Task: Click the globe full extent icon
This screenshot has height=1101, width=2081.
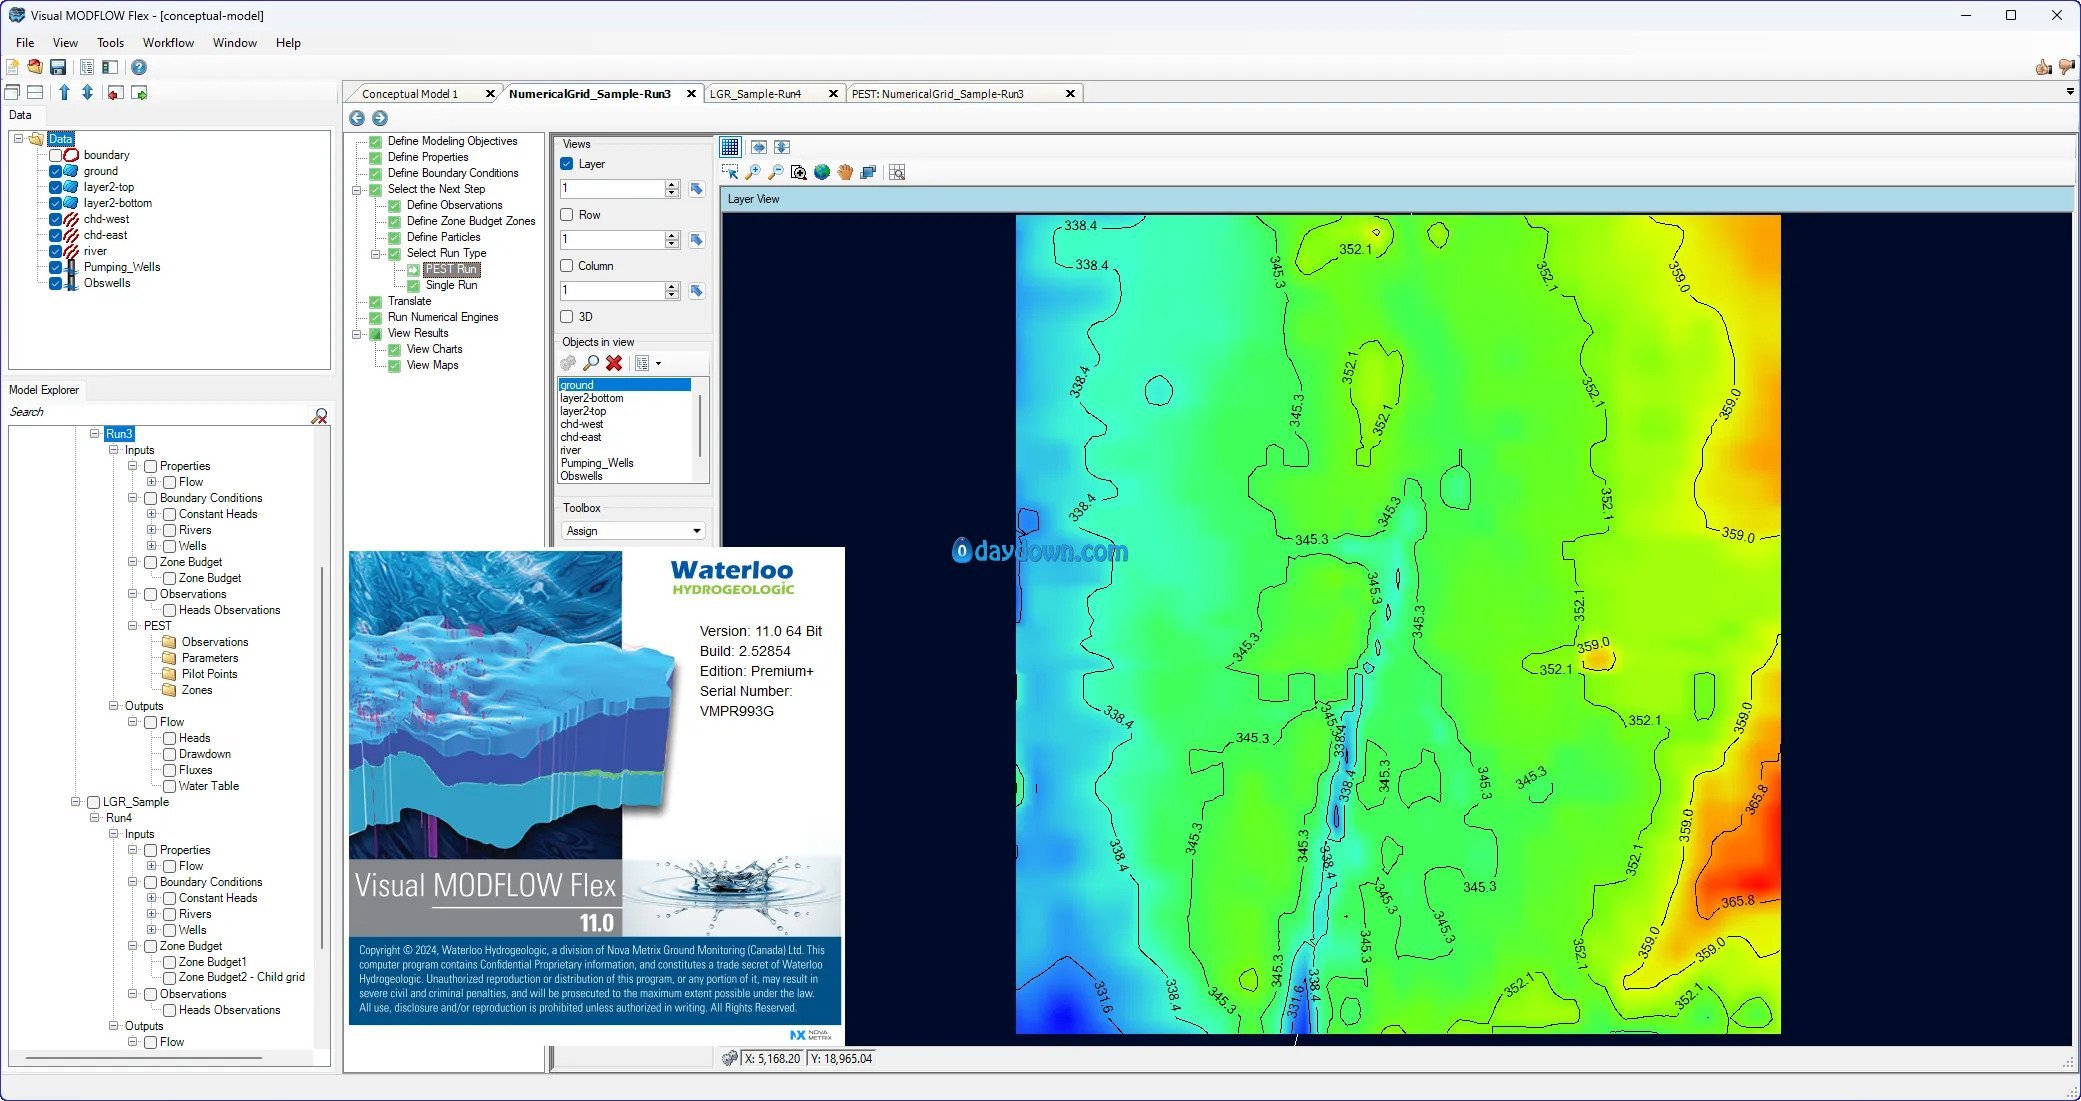Action: pyautogui.click(x=822, y=172)
